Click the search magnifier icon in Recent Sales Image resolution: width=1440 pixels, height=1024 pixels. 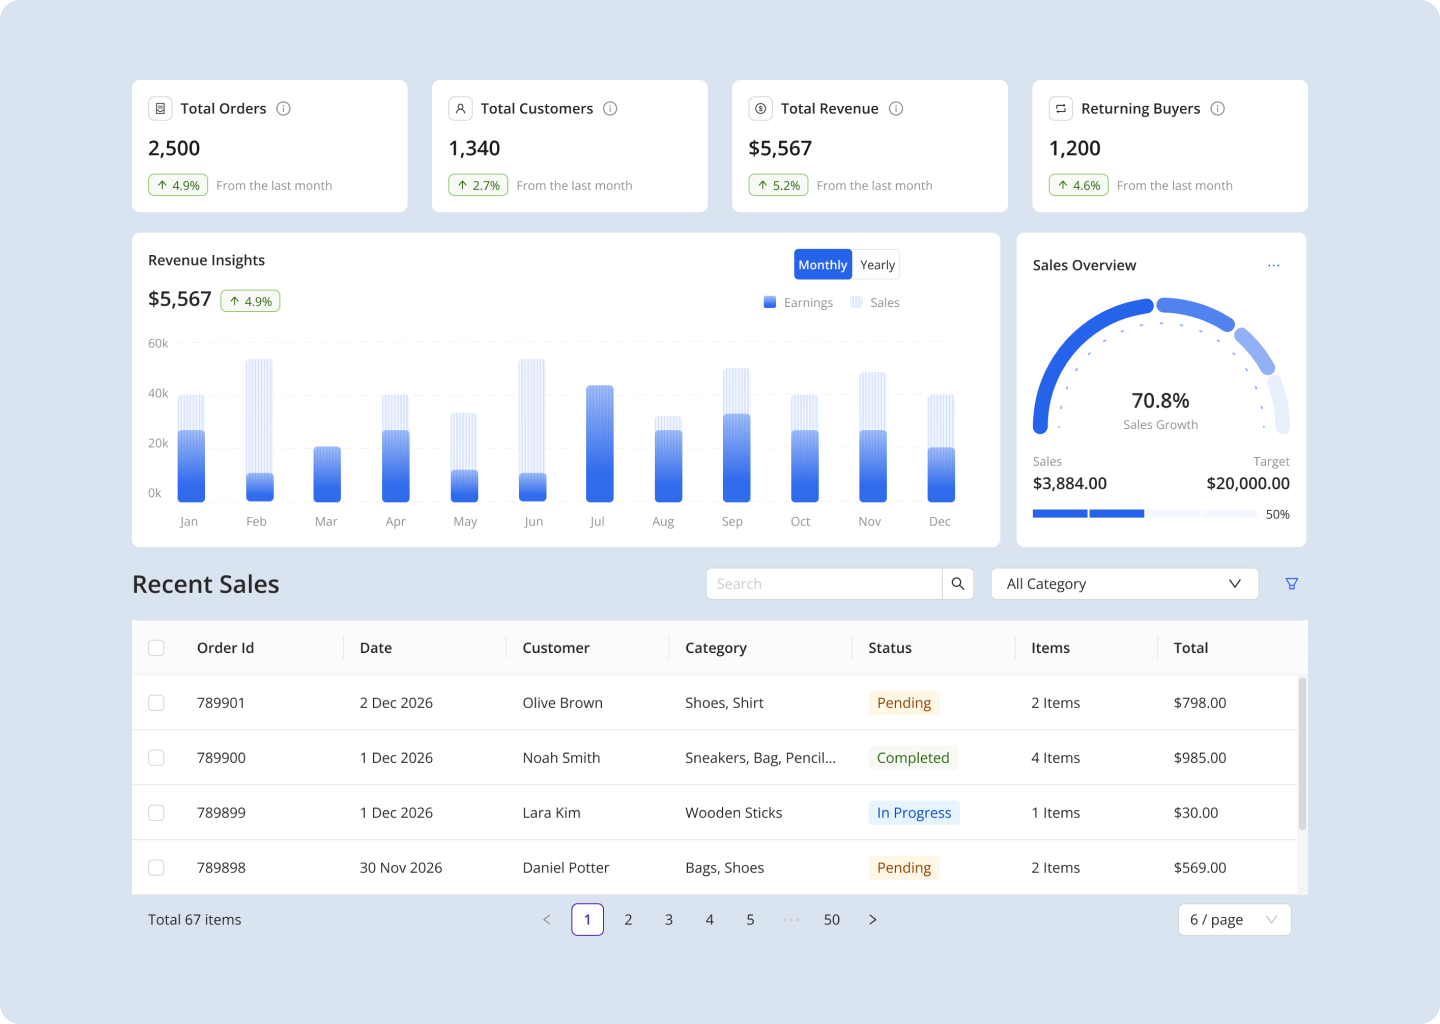tap(958, 583)
